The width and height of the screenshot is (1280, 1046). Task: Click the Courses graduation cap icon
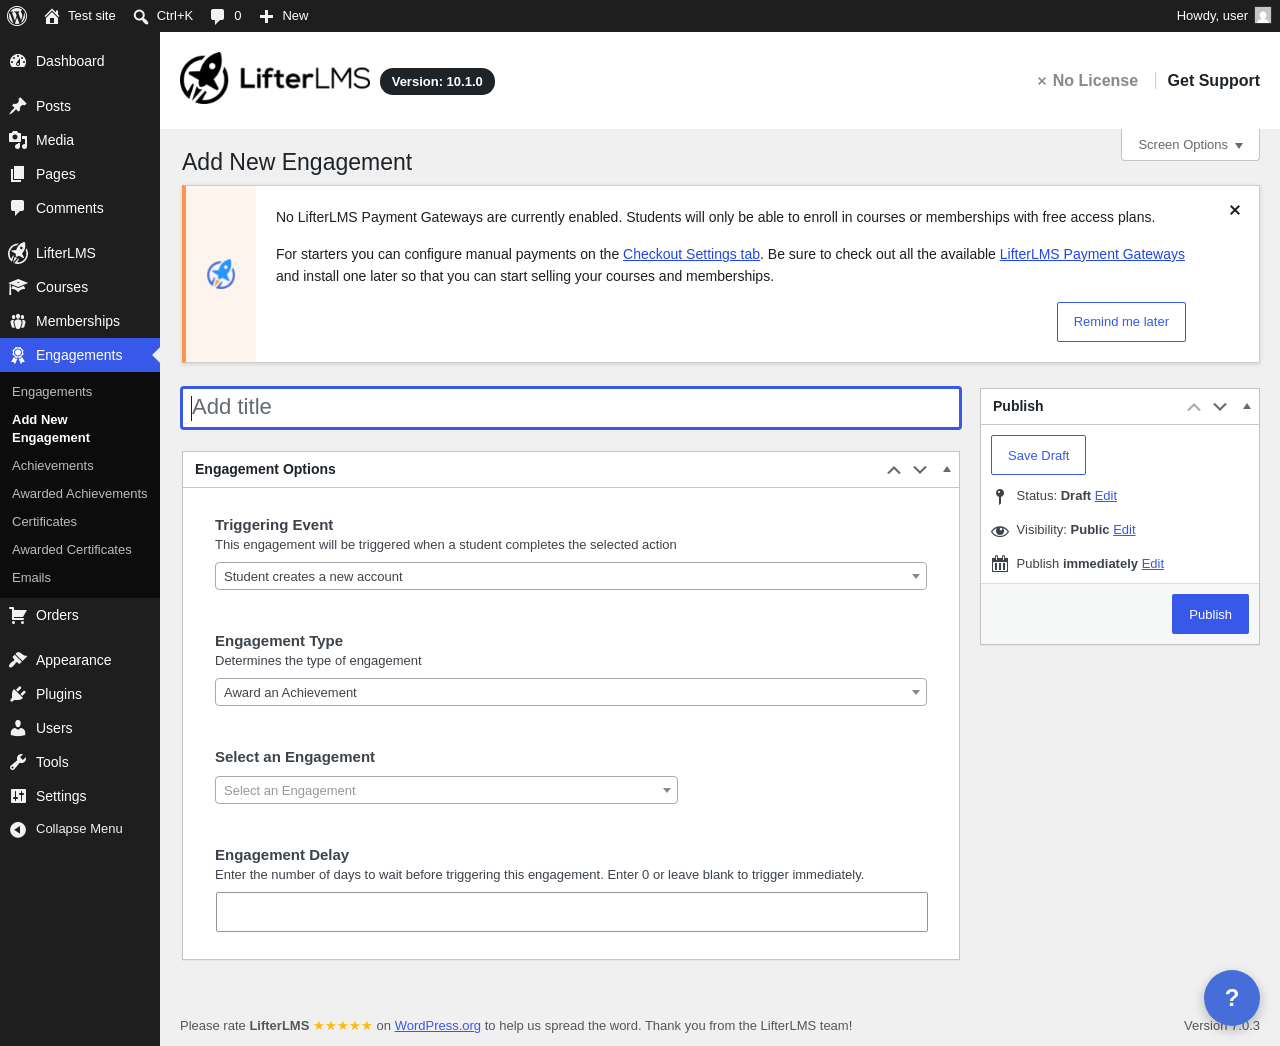[x=18, y=287]
